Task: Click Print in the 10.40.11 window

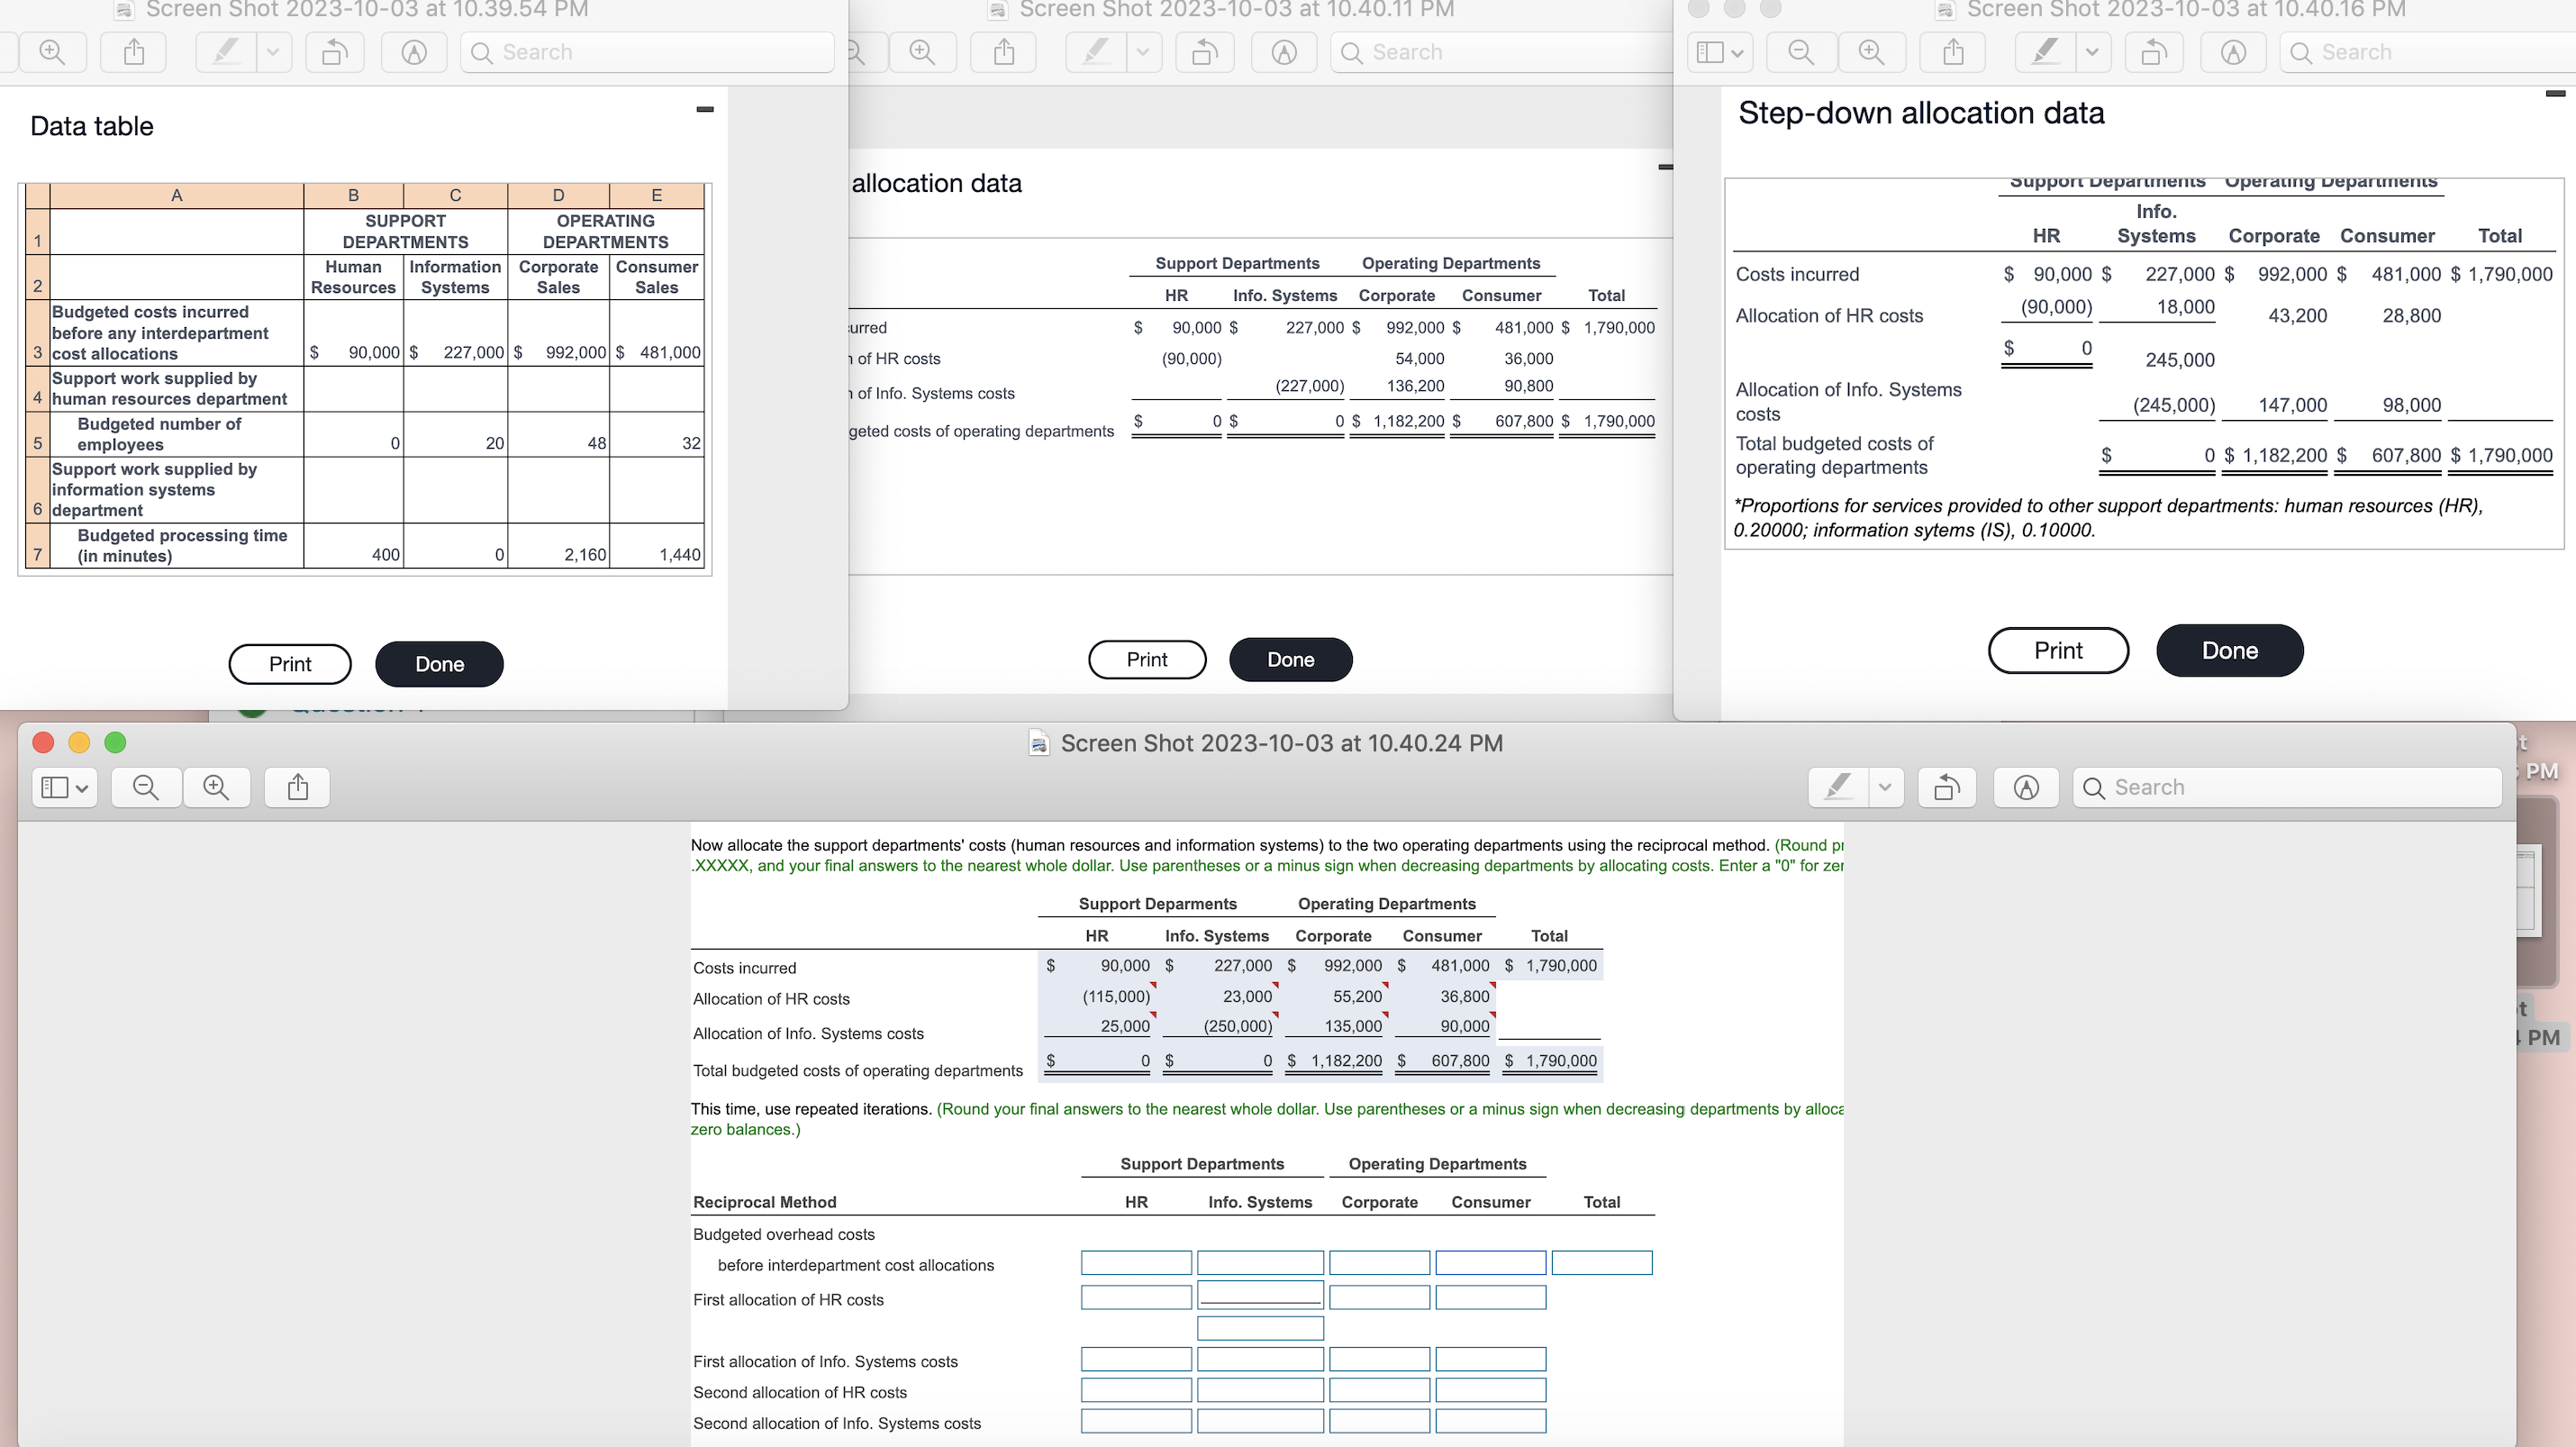Action: pos(1146,659)
